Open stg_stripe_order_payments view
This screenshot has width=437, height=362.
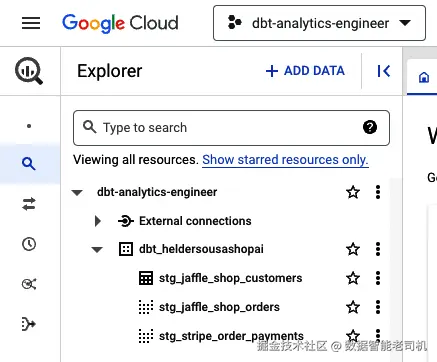(231, 336)
